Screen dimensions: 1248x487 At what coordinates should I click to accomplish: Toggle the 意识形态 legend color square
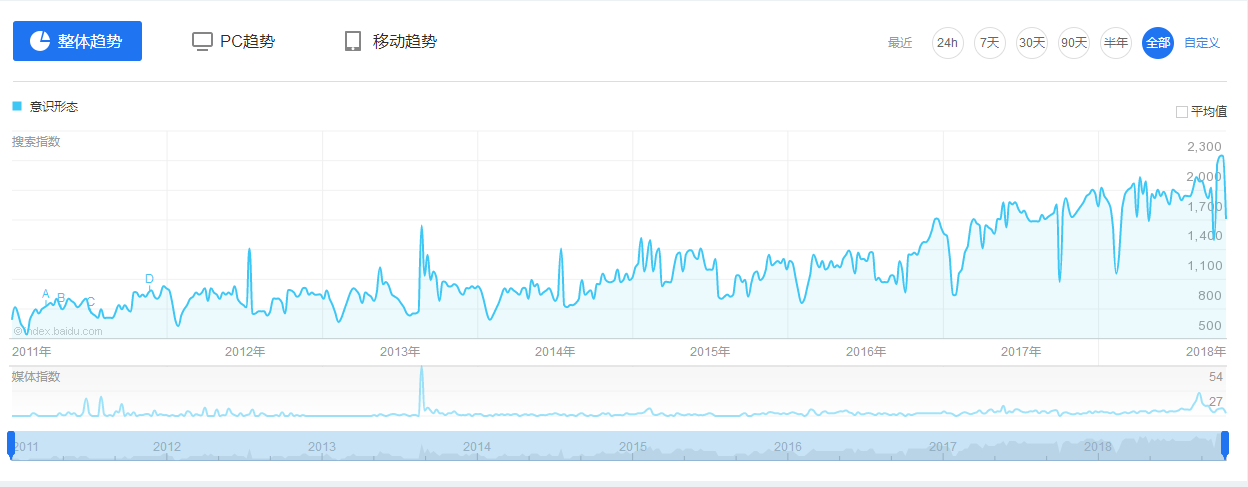click(x=17, y=106)
